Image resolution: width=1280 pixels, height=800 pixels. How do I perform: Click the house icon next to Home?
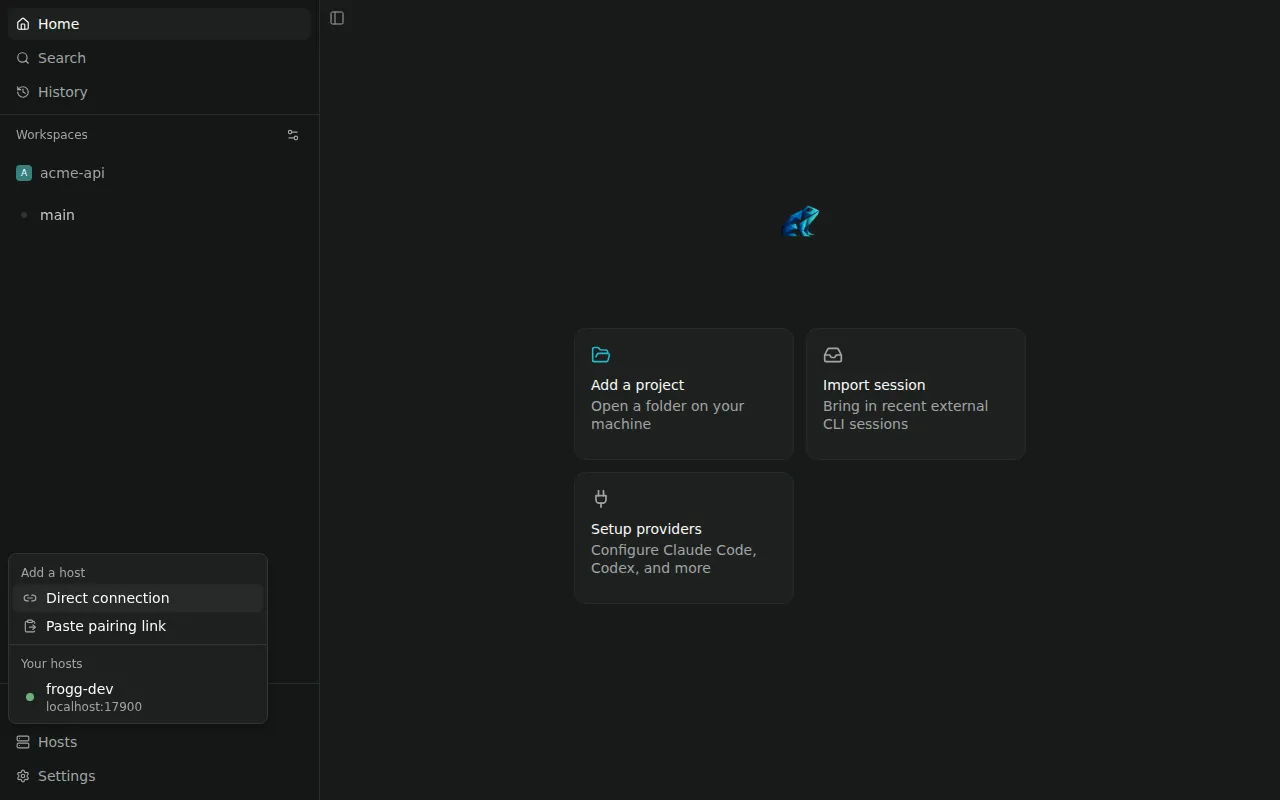coord(23,24)
